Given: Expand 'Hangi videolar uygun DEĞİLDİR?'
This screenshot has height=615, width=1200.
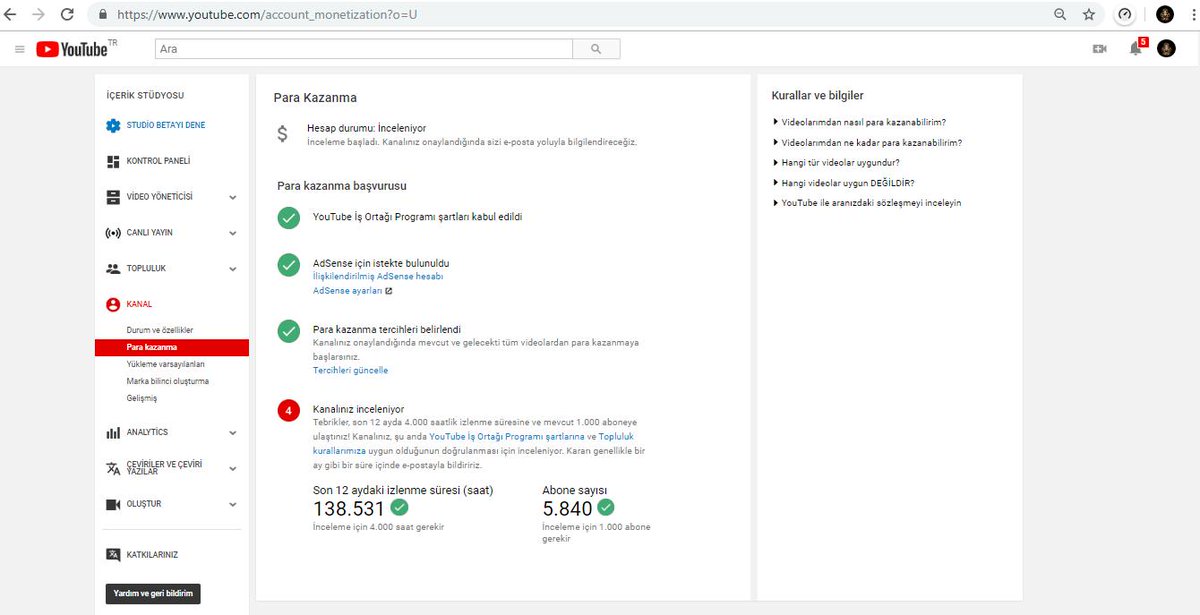Looking at the screenshot, I should (844, 183).
